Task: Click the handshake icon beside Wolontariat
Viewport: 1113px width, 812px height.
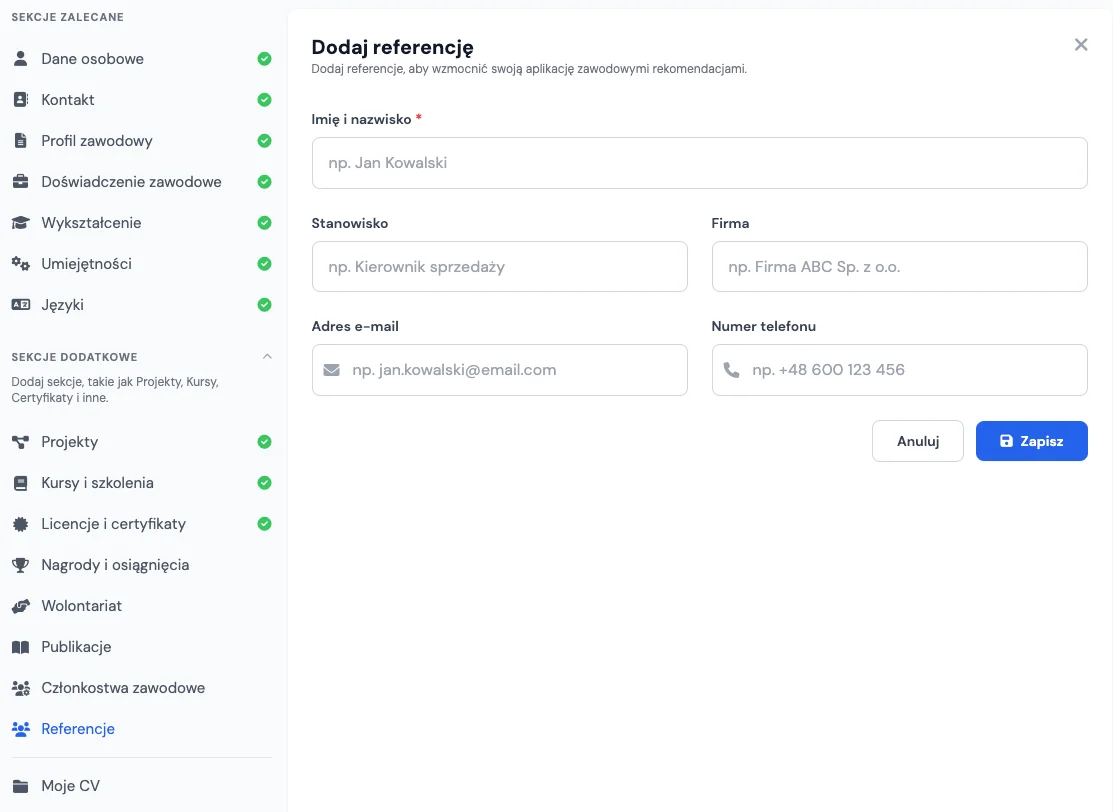Action: (21, 606)
